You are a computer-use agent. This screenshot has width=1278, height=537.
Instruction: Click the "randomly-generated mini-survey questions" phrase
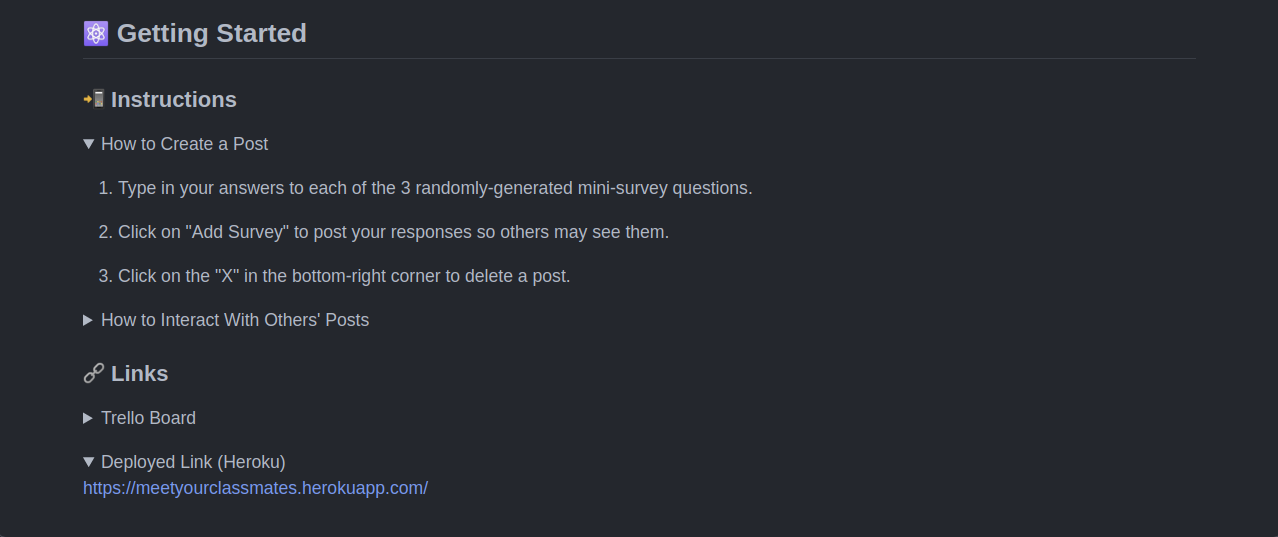click(x=583, y=188)
